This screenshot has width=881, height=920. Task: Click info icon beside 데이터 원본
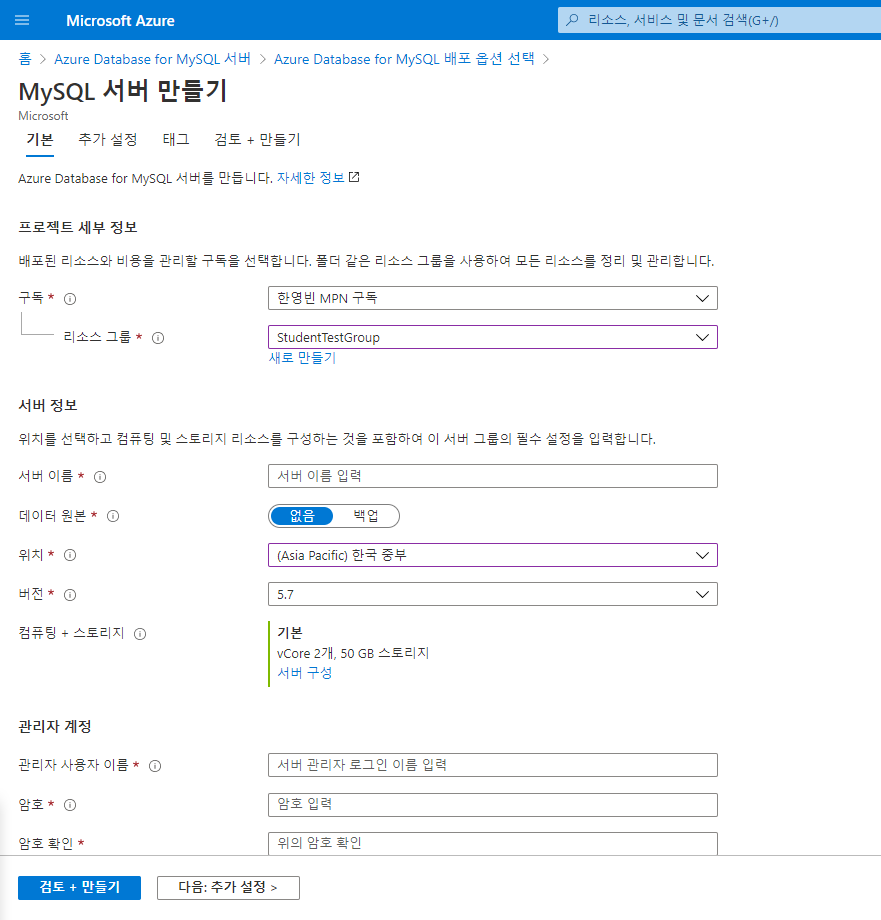pos(113,516)
